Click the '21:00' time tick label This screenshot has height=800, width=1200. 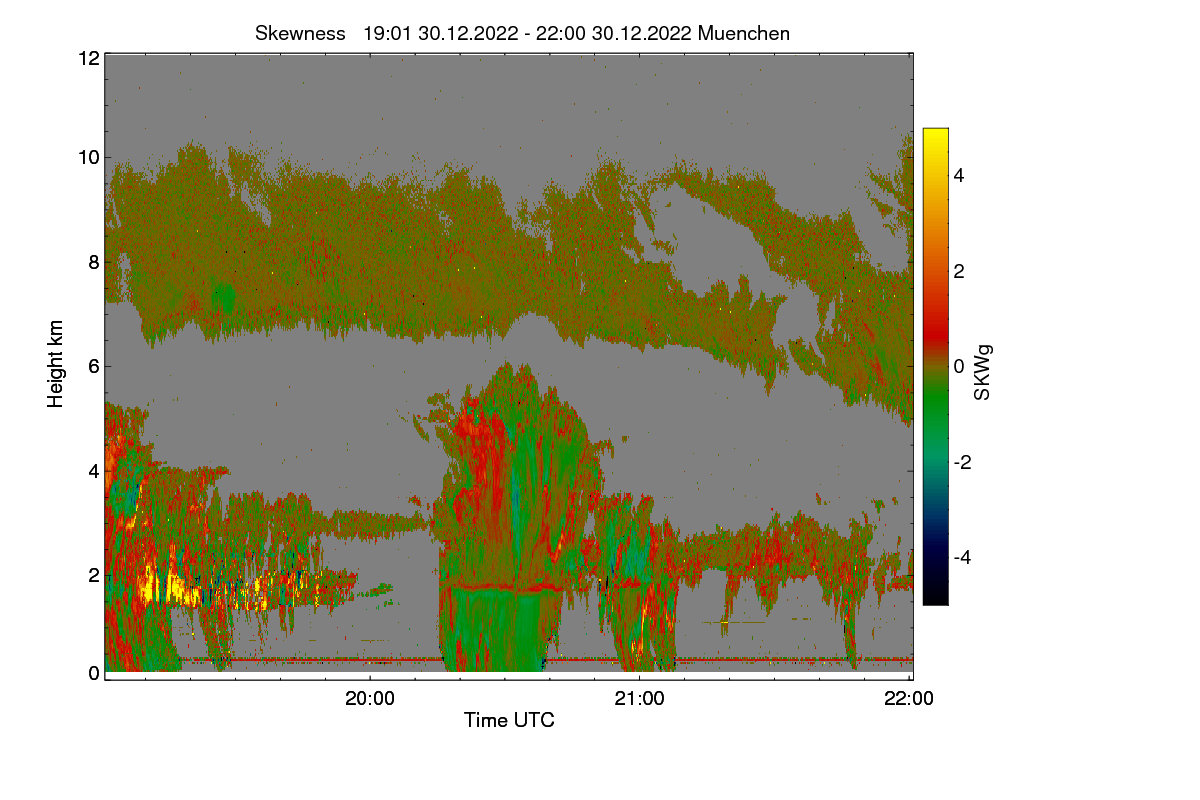pyautogui.click(x=640, y=699)
